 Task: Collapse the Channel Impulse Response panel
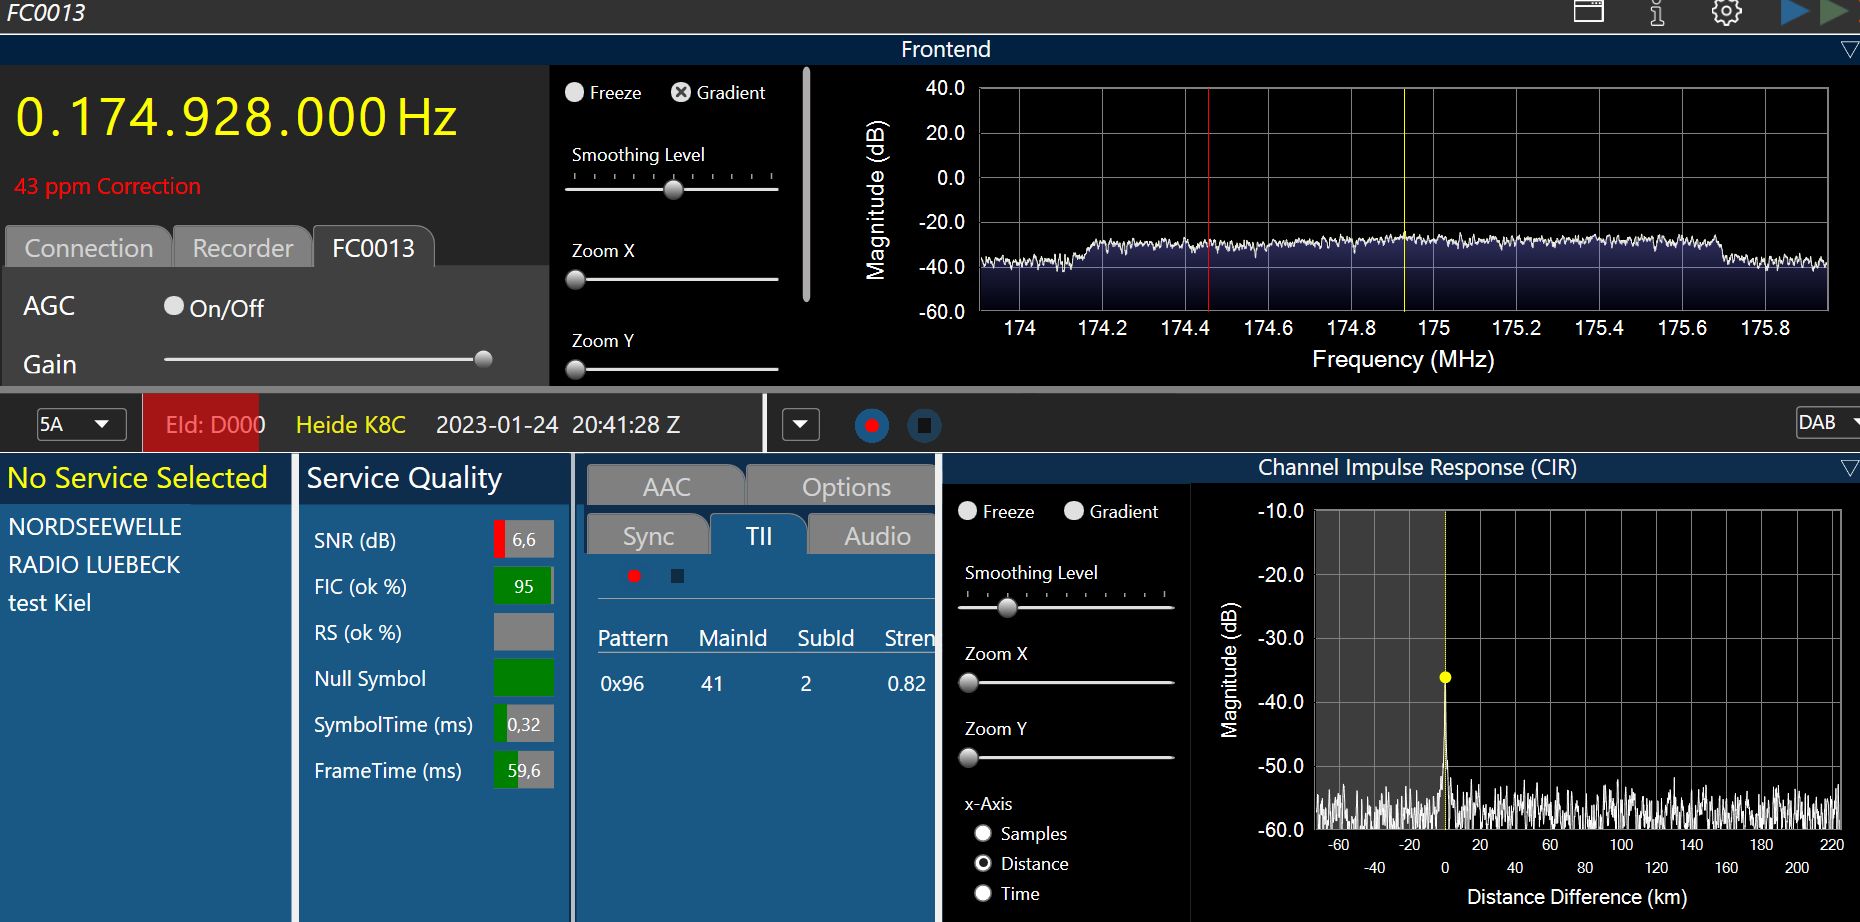[1849, 468]
